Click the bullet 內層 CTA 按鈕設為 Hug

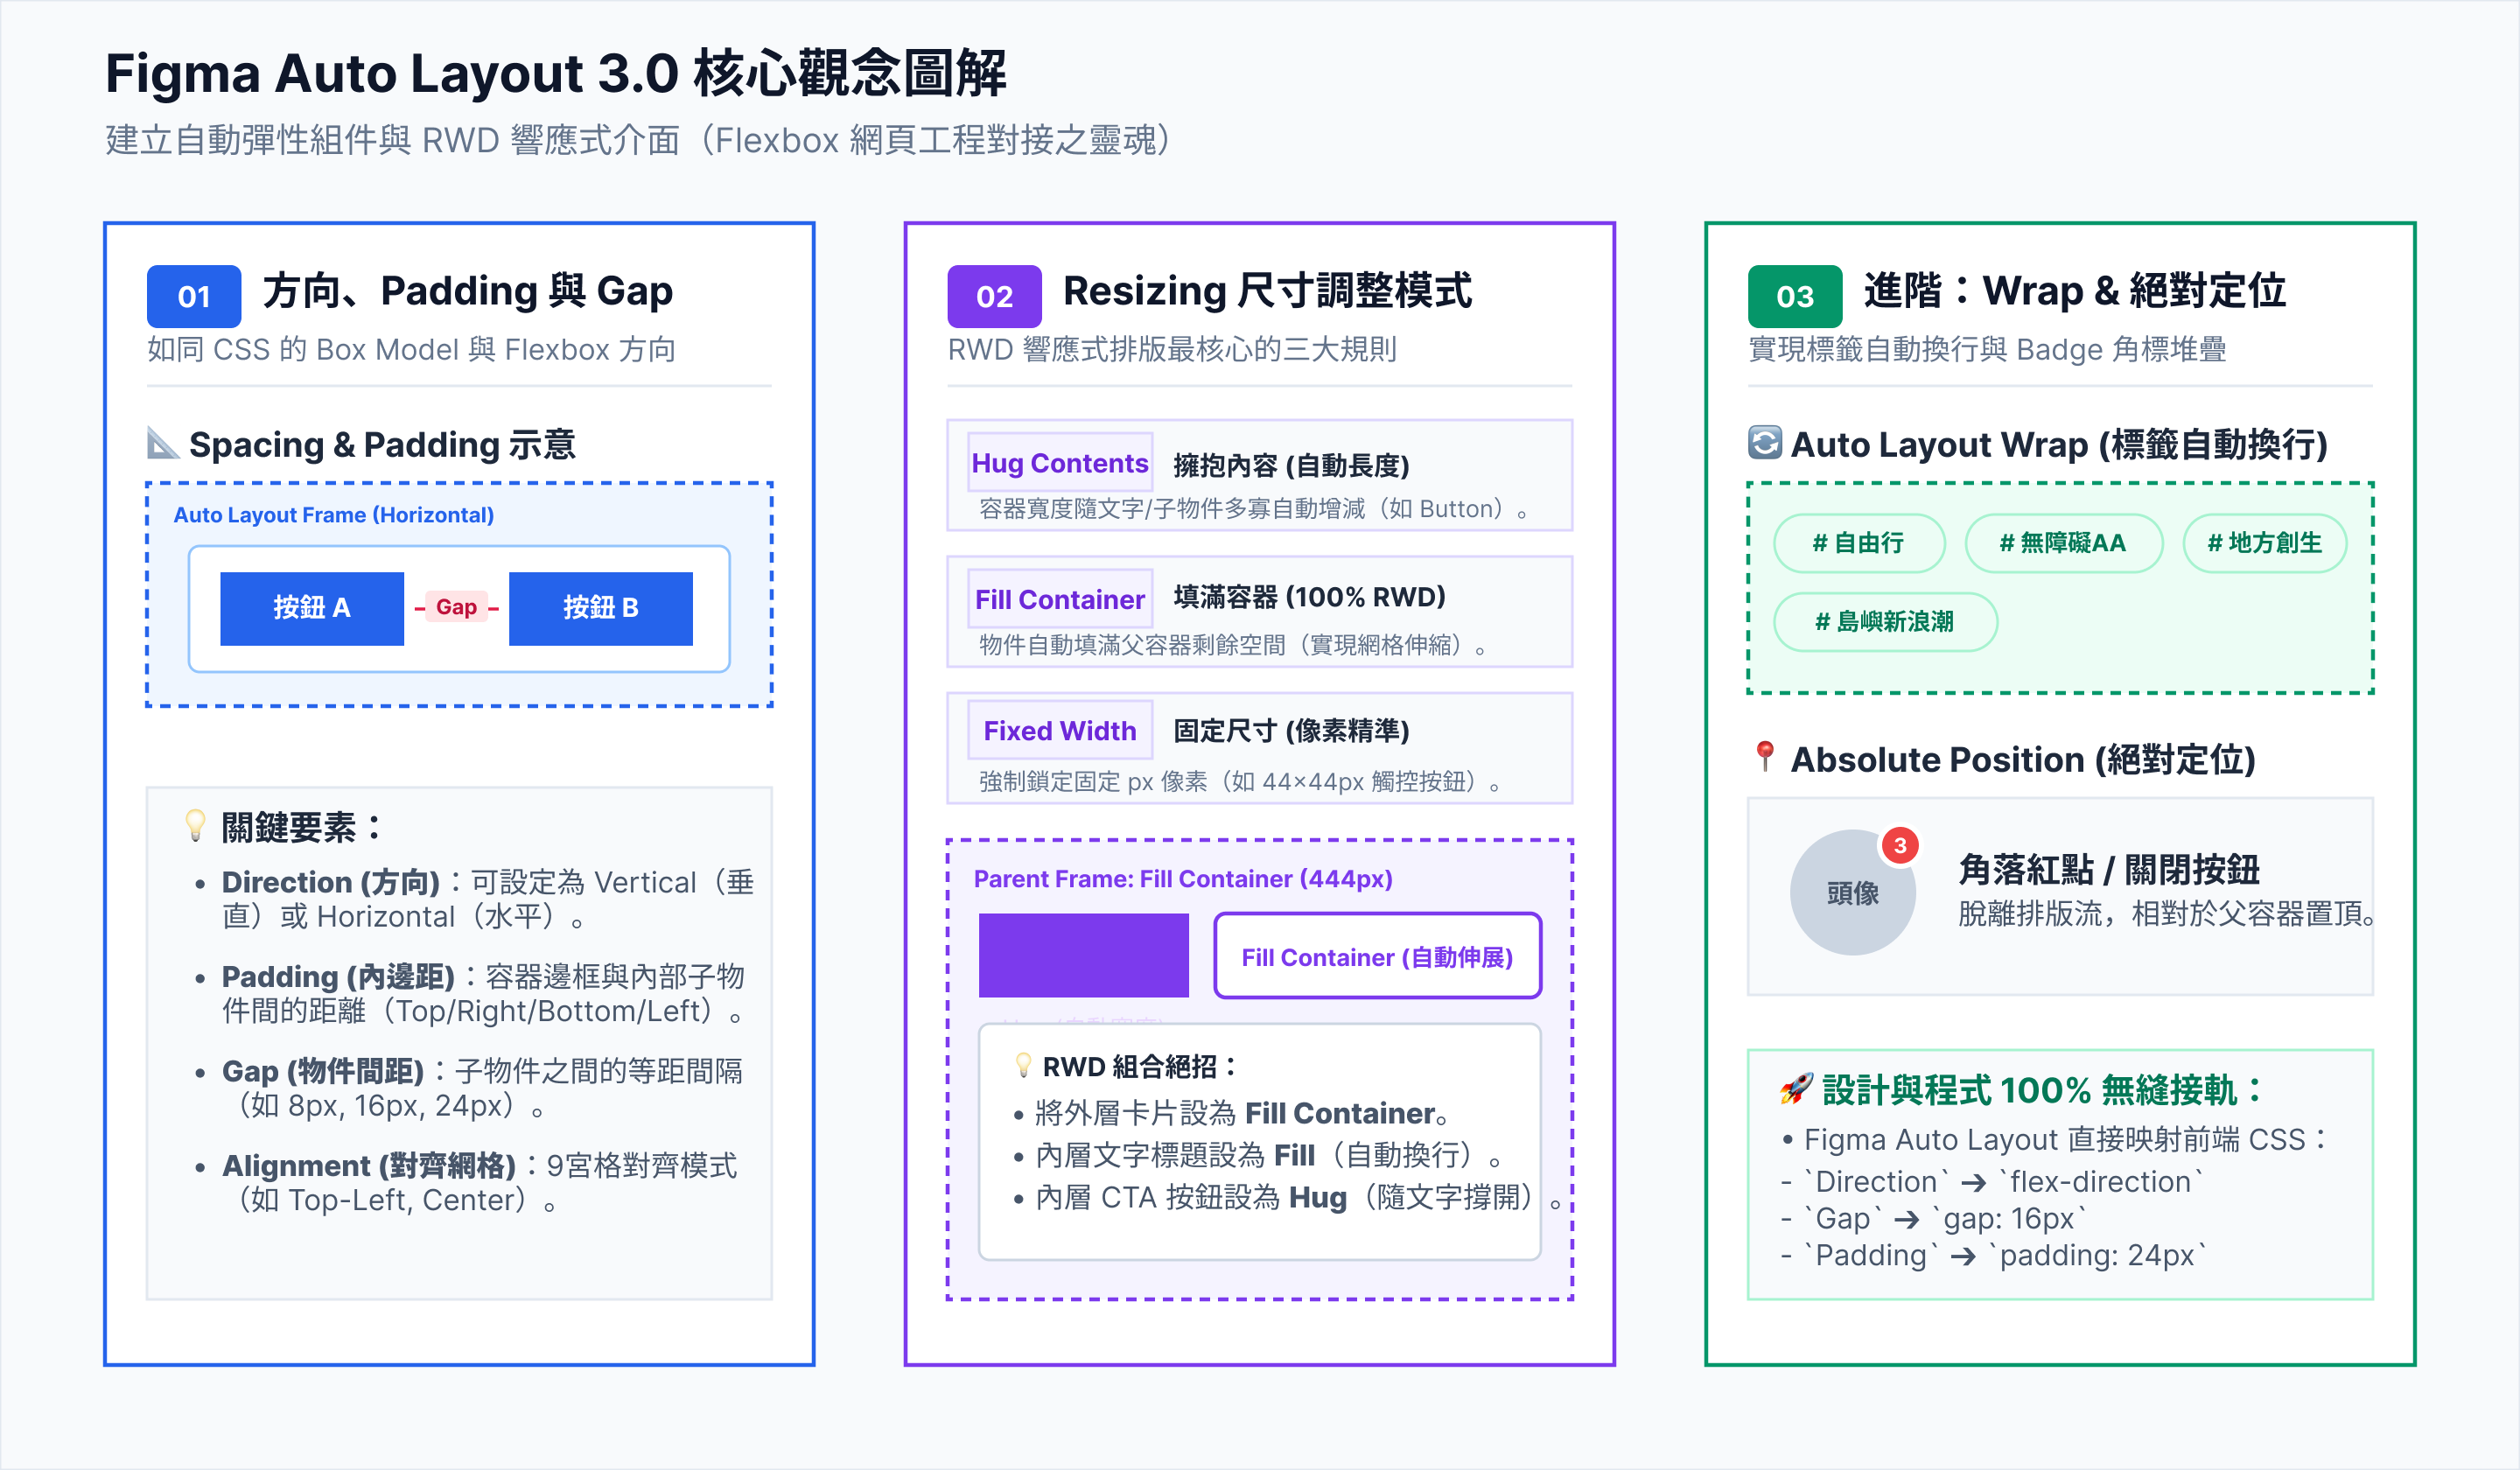click(x=1287, y=1197)
